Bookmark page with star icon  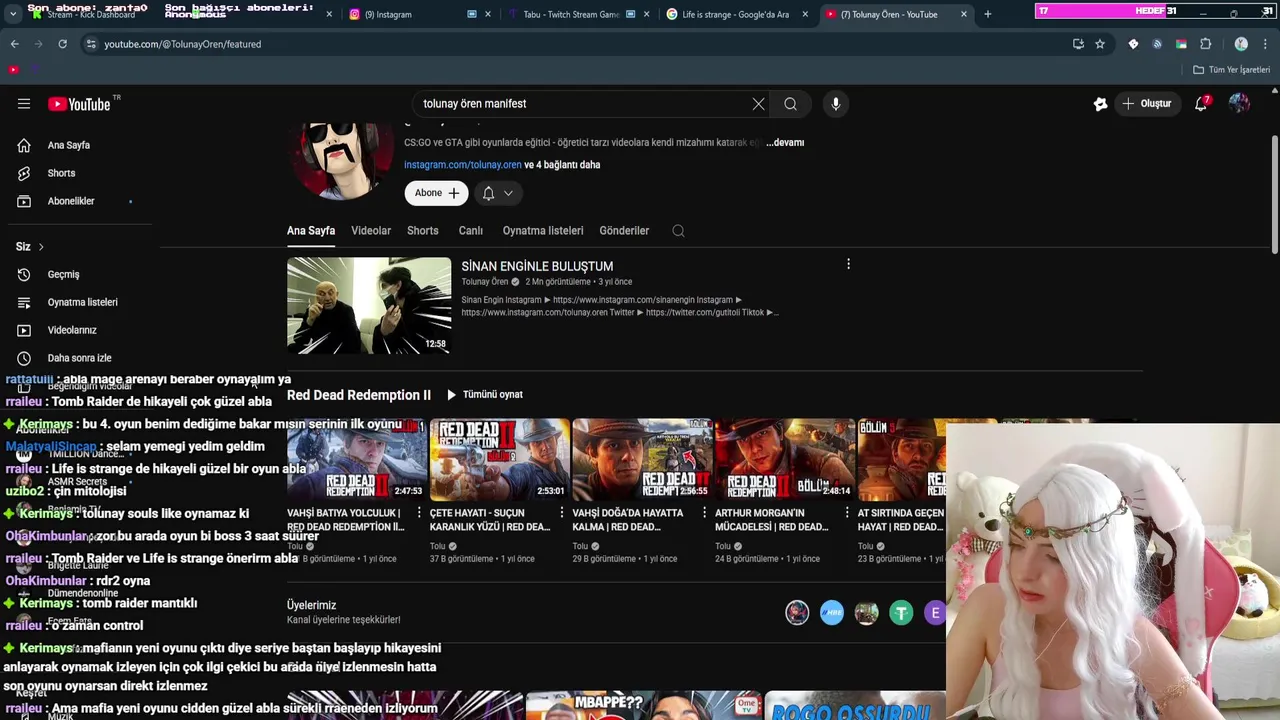click(x=1100, y=44)
